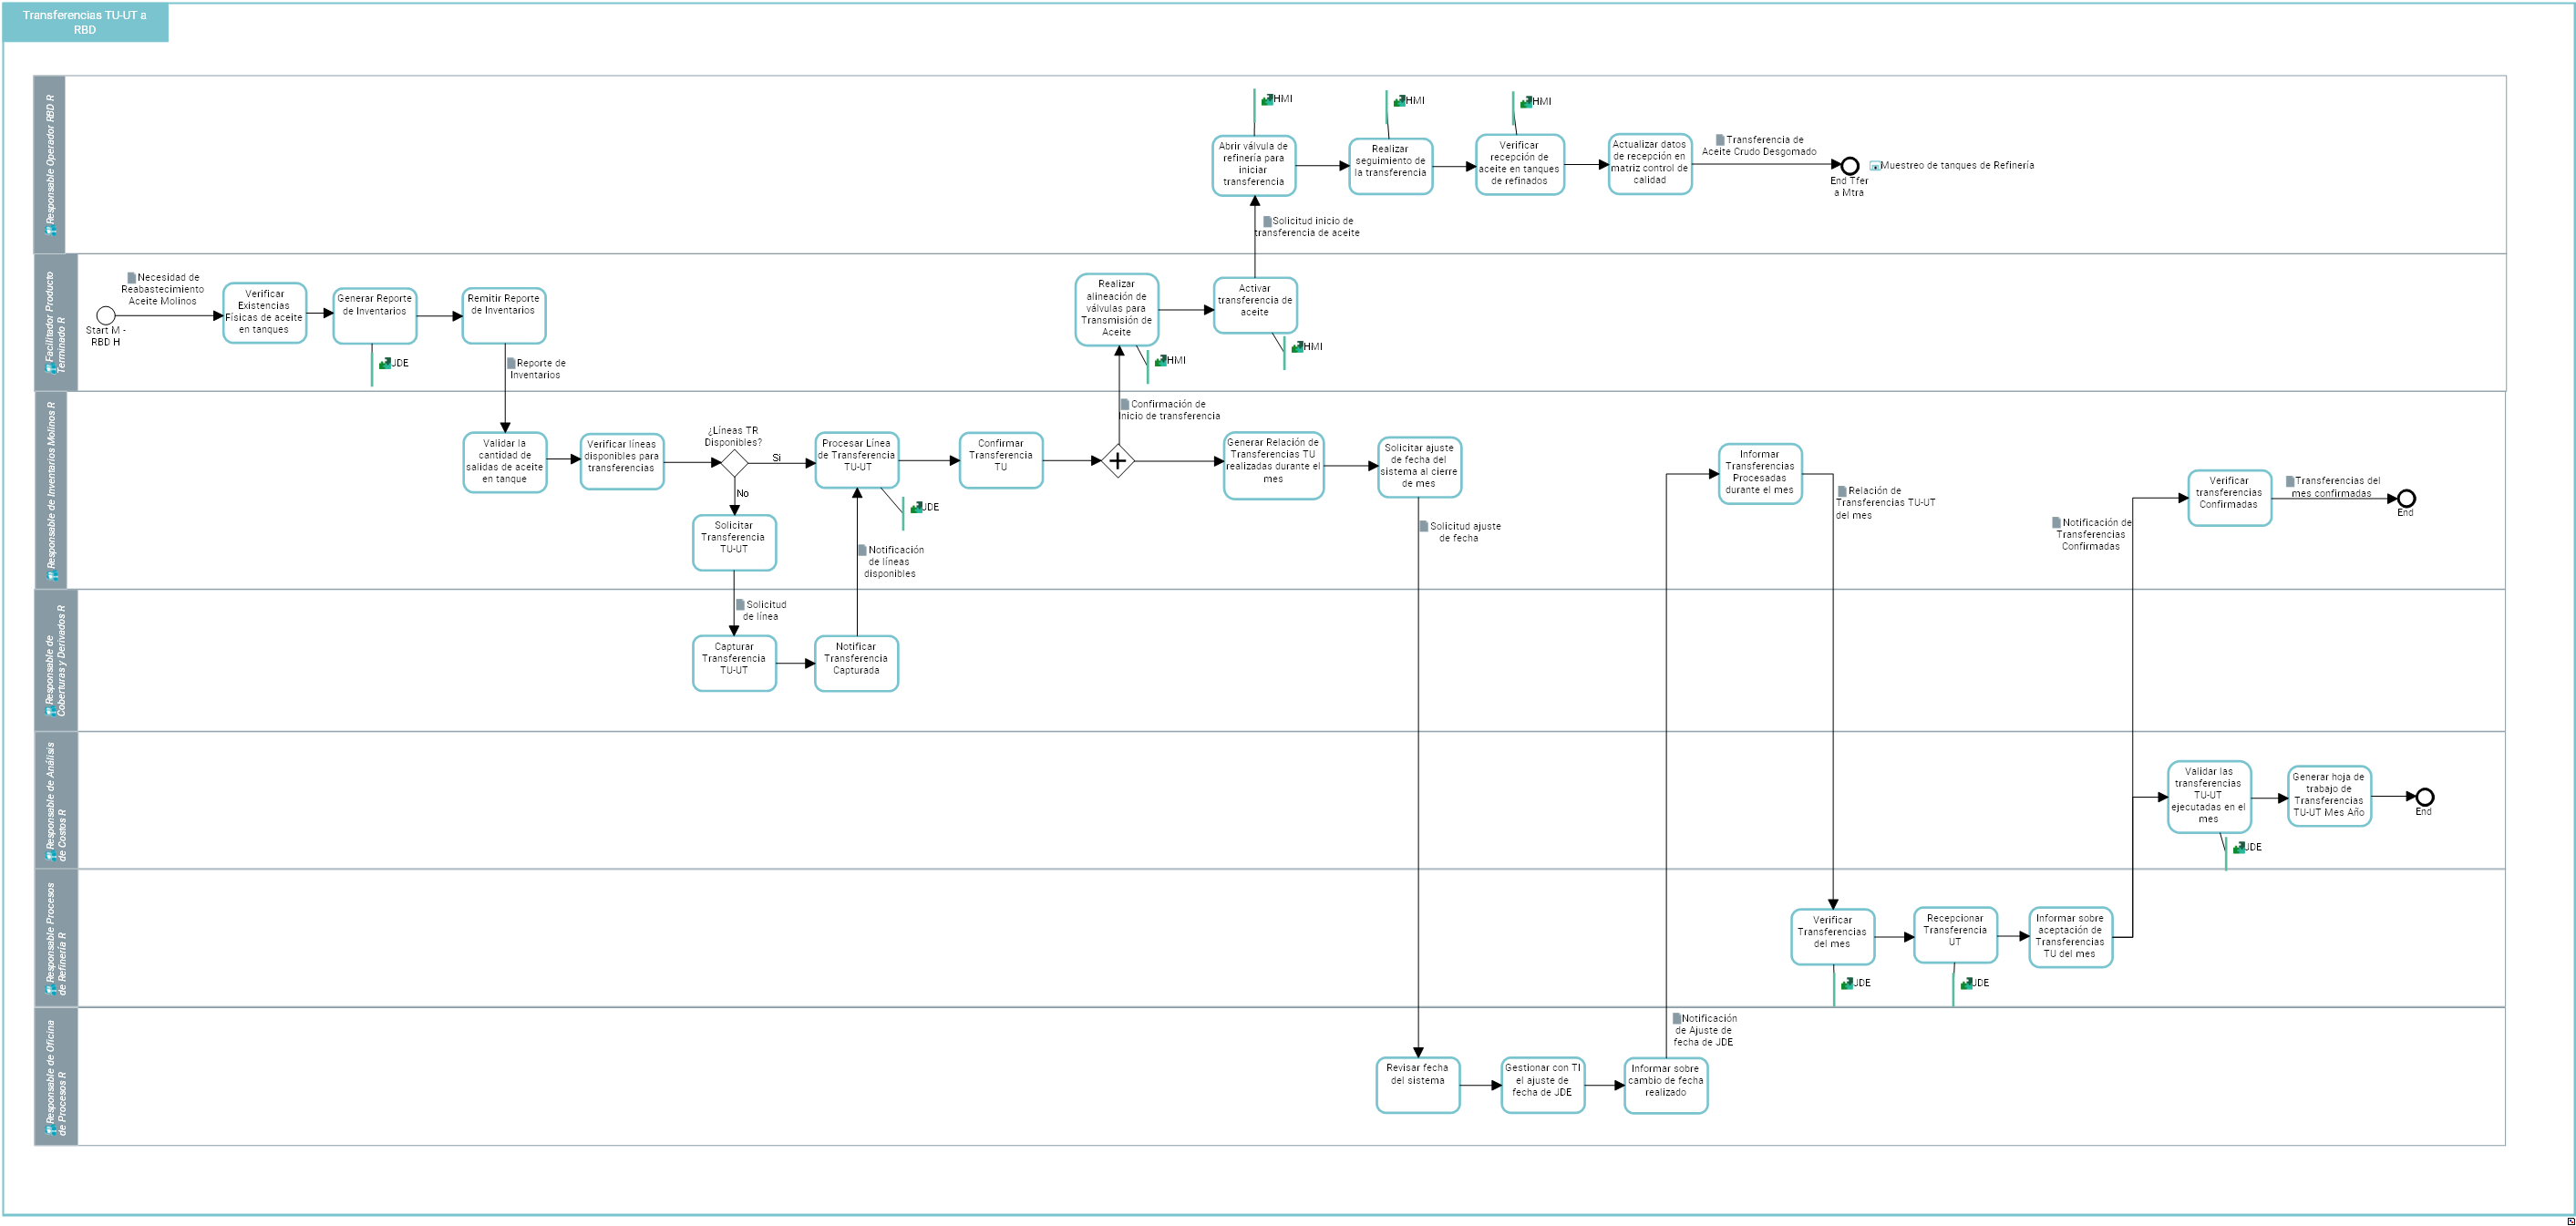Viewport: 2576px width, 1226px height.
Task: Select the Generar Reporte de Inventarios task
Action: (375, 316)
